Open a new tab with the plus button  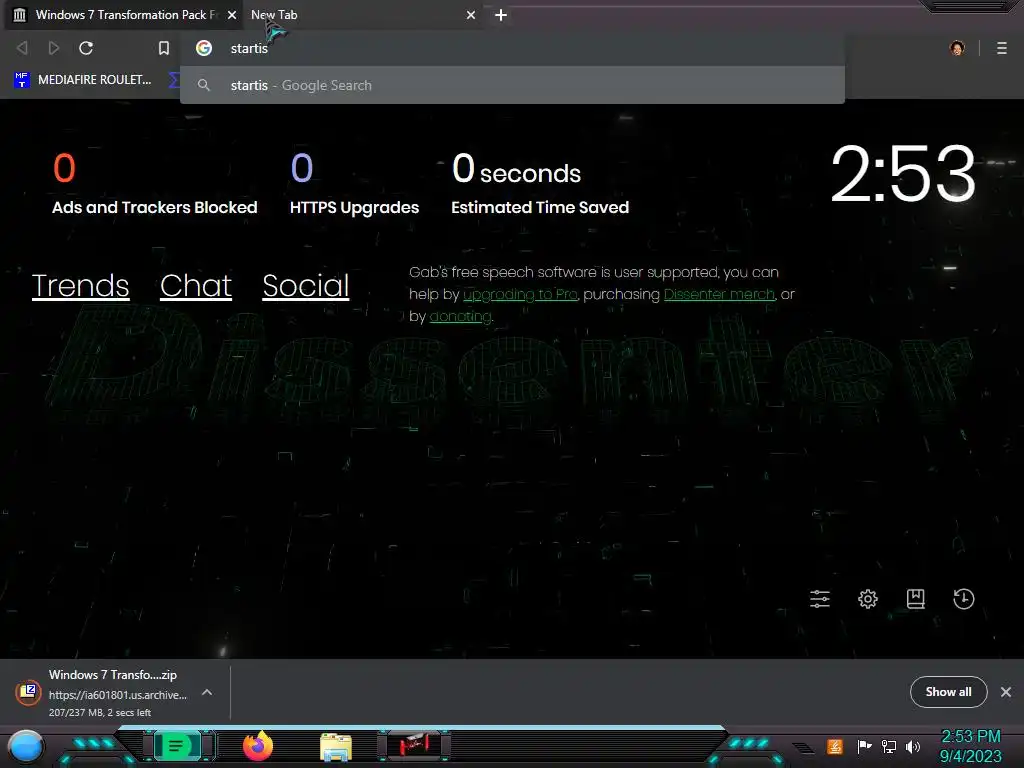click(x=501, y=15)
